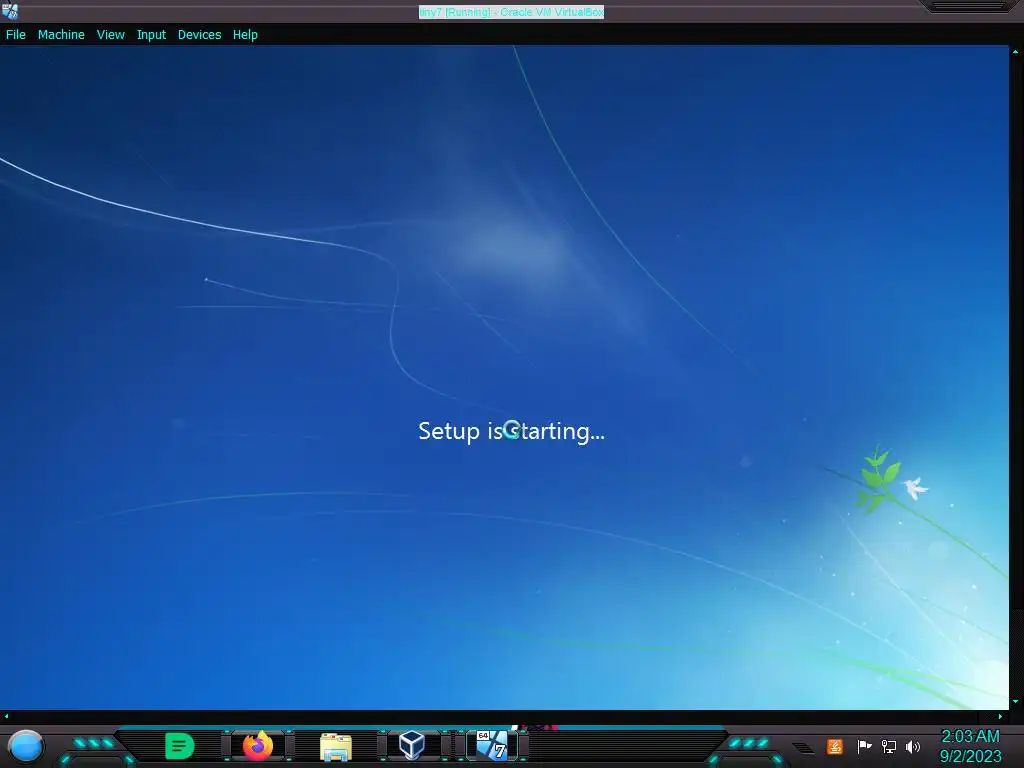
Task: Open the Action Center flag icon
Action: (864, 746)
